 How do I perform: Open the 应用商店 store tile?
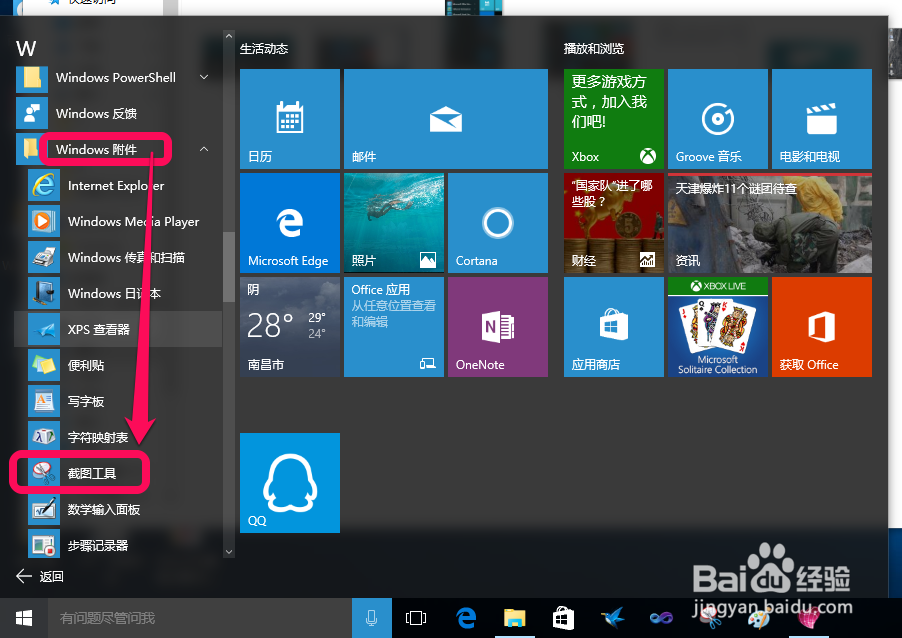[614, 327]
